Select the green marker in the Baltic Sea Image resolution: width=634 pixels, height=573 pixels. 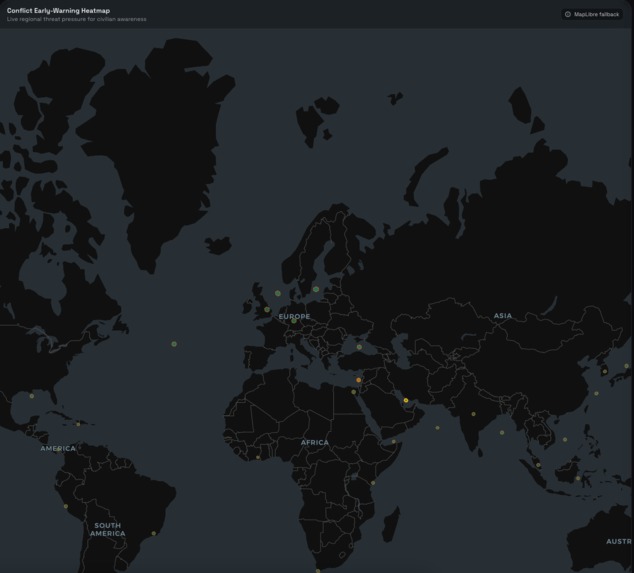[316, 289]
